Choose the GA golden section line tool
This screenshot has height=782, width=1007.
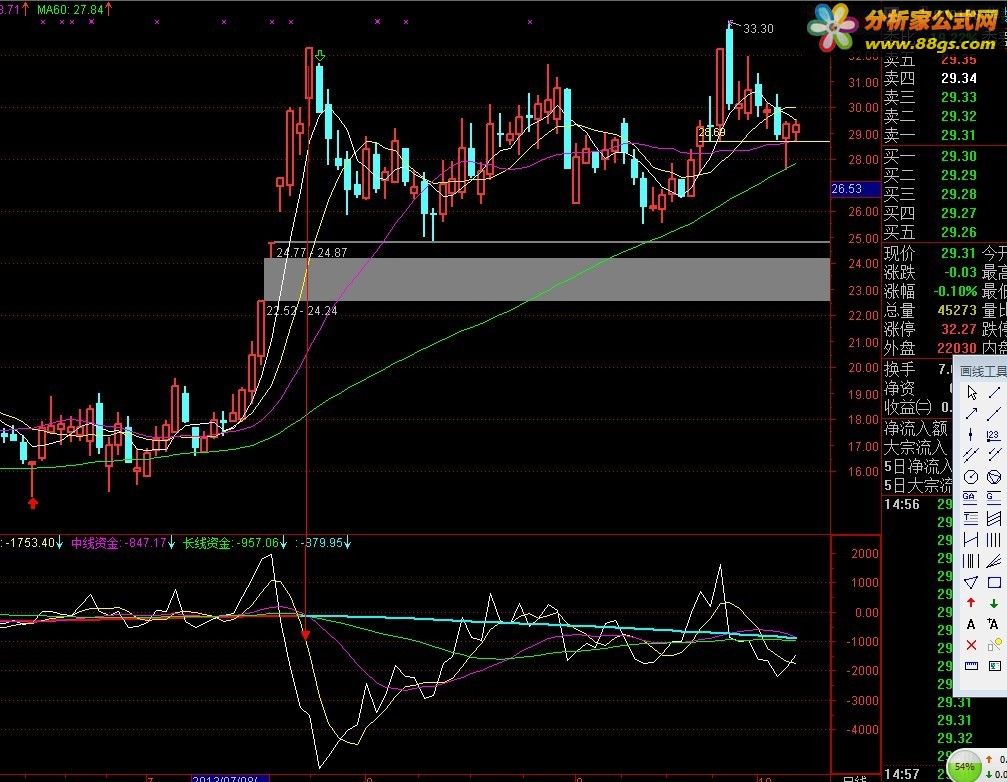(x=970, y=497)
